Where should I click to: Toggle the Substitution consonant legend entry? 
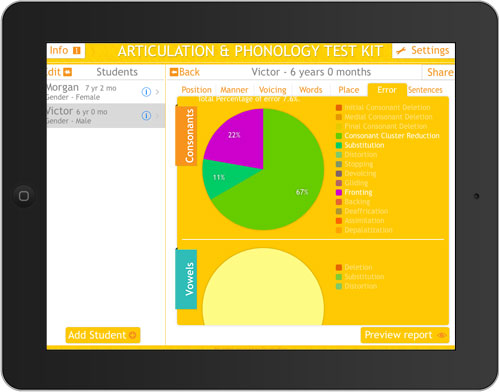[x=360, y=145]
